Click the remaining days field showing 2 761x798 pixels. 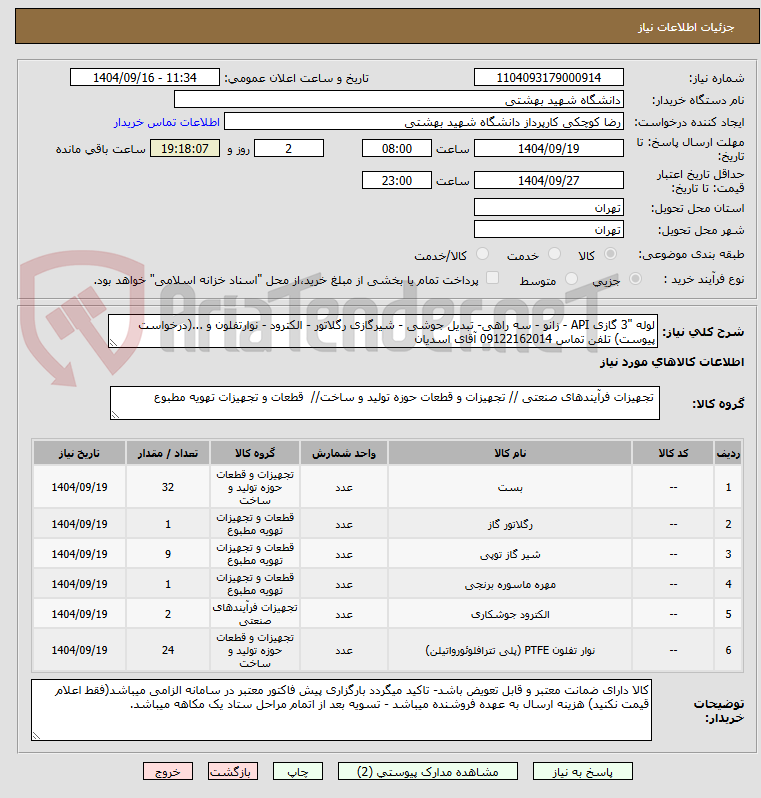tap(289, 148)
